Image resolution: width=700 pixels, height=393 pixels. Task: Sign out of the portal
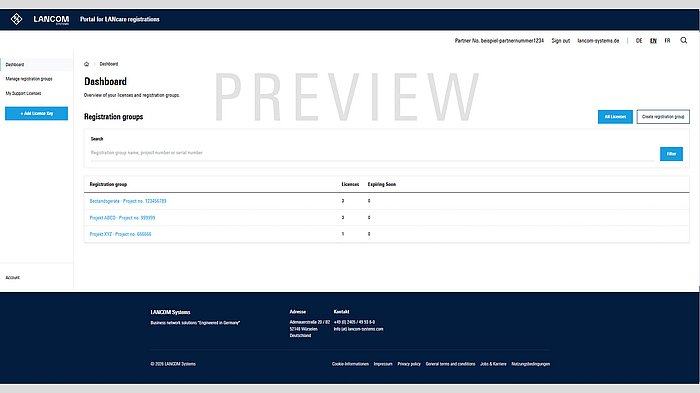[x=561, y=41]
